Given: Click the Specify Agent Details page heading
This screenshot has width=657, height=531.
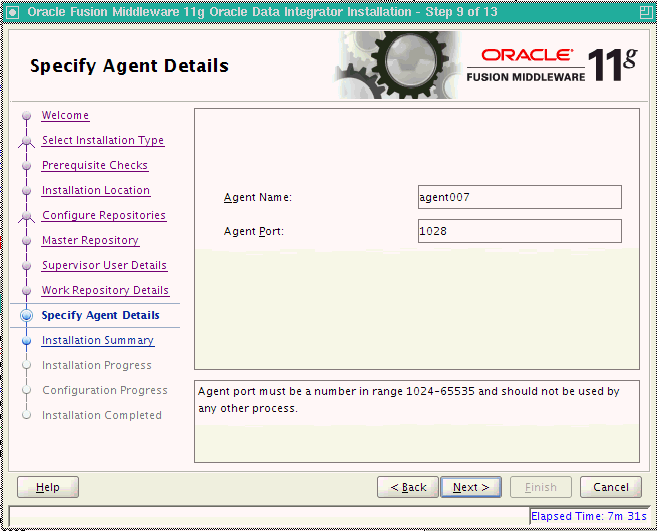Looking at the screenshot, I should [x=129, y=66].
